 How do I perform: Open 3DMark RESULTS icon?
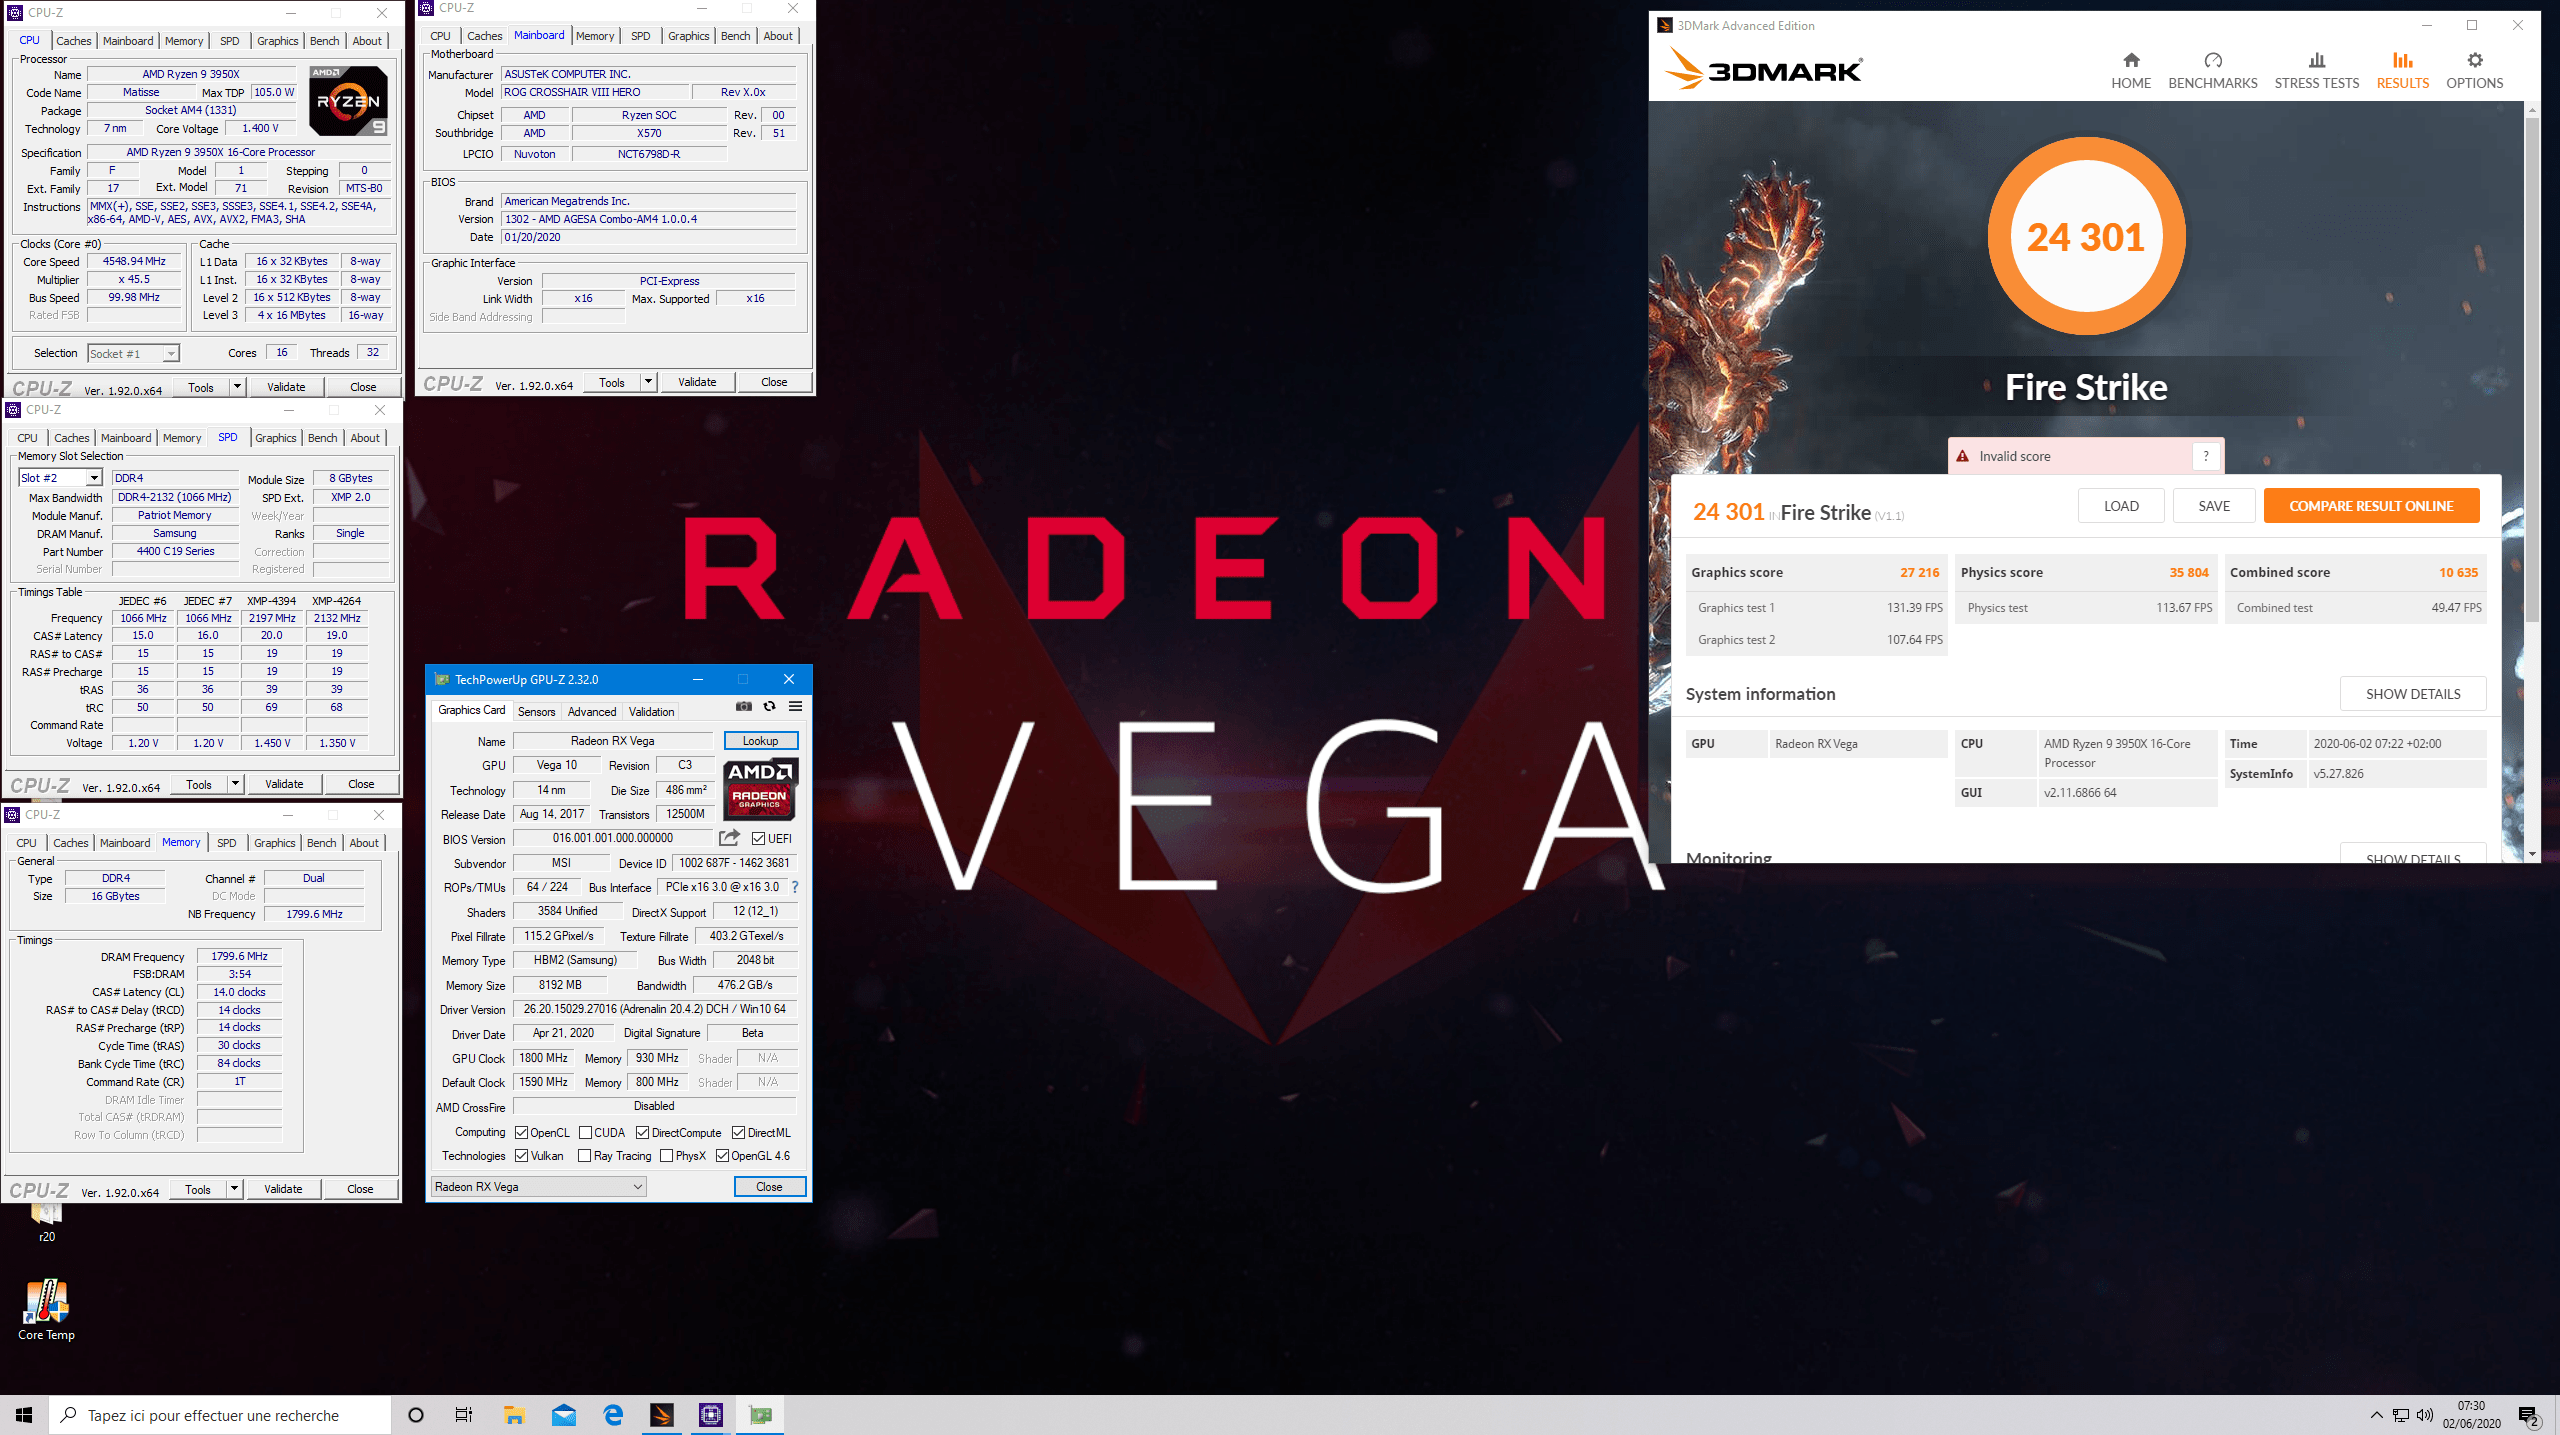[2402, 60]
